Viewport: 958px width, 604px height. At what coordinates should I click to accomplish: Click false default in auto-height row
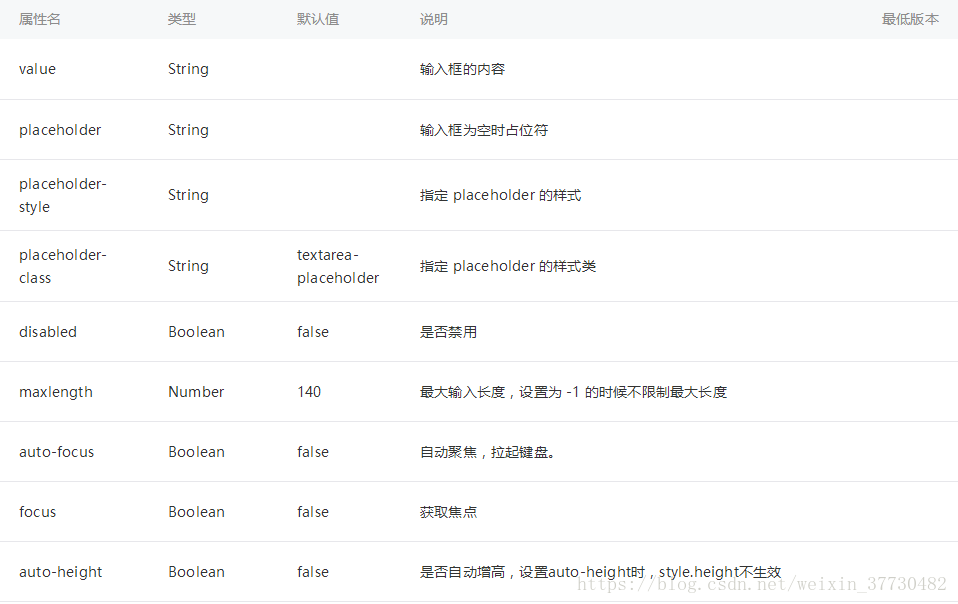[x=313, y=572]
